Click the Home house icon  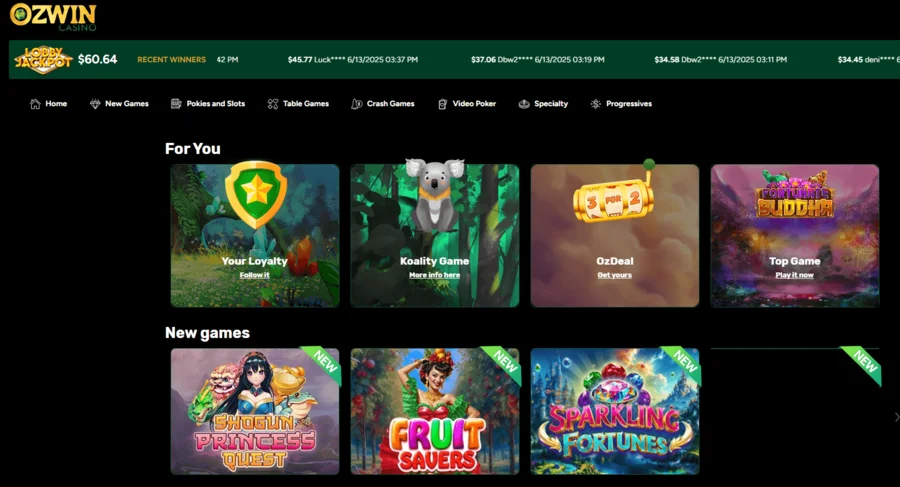pos(35,104)
